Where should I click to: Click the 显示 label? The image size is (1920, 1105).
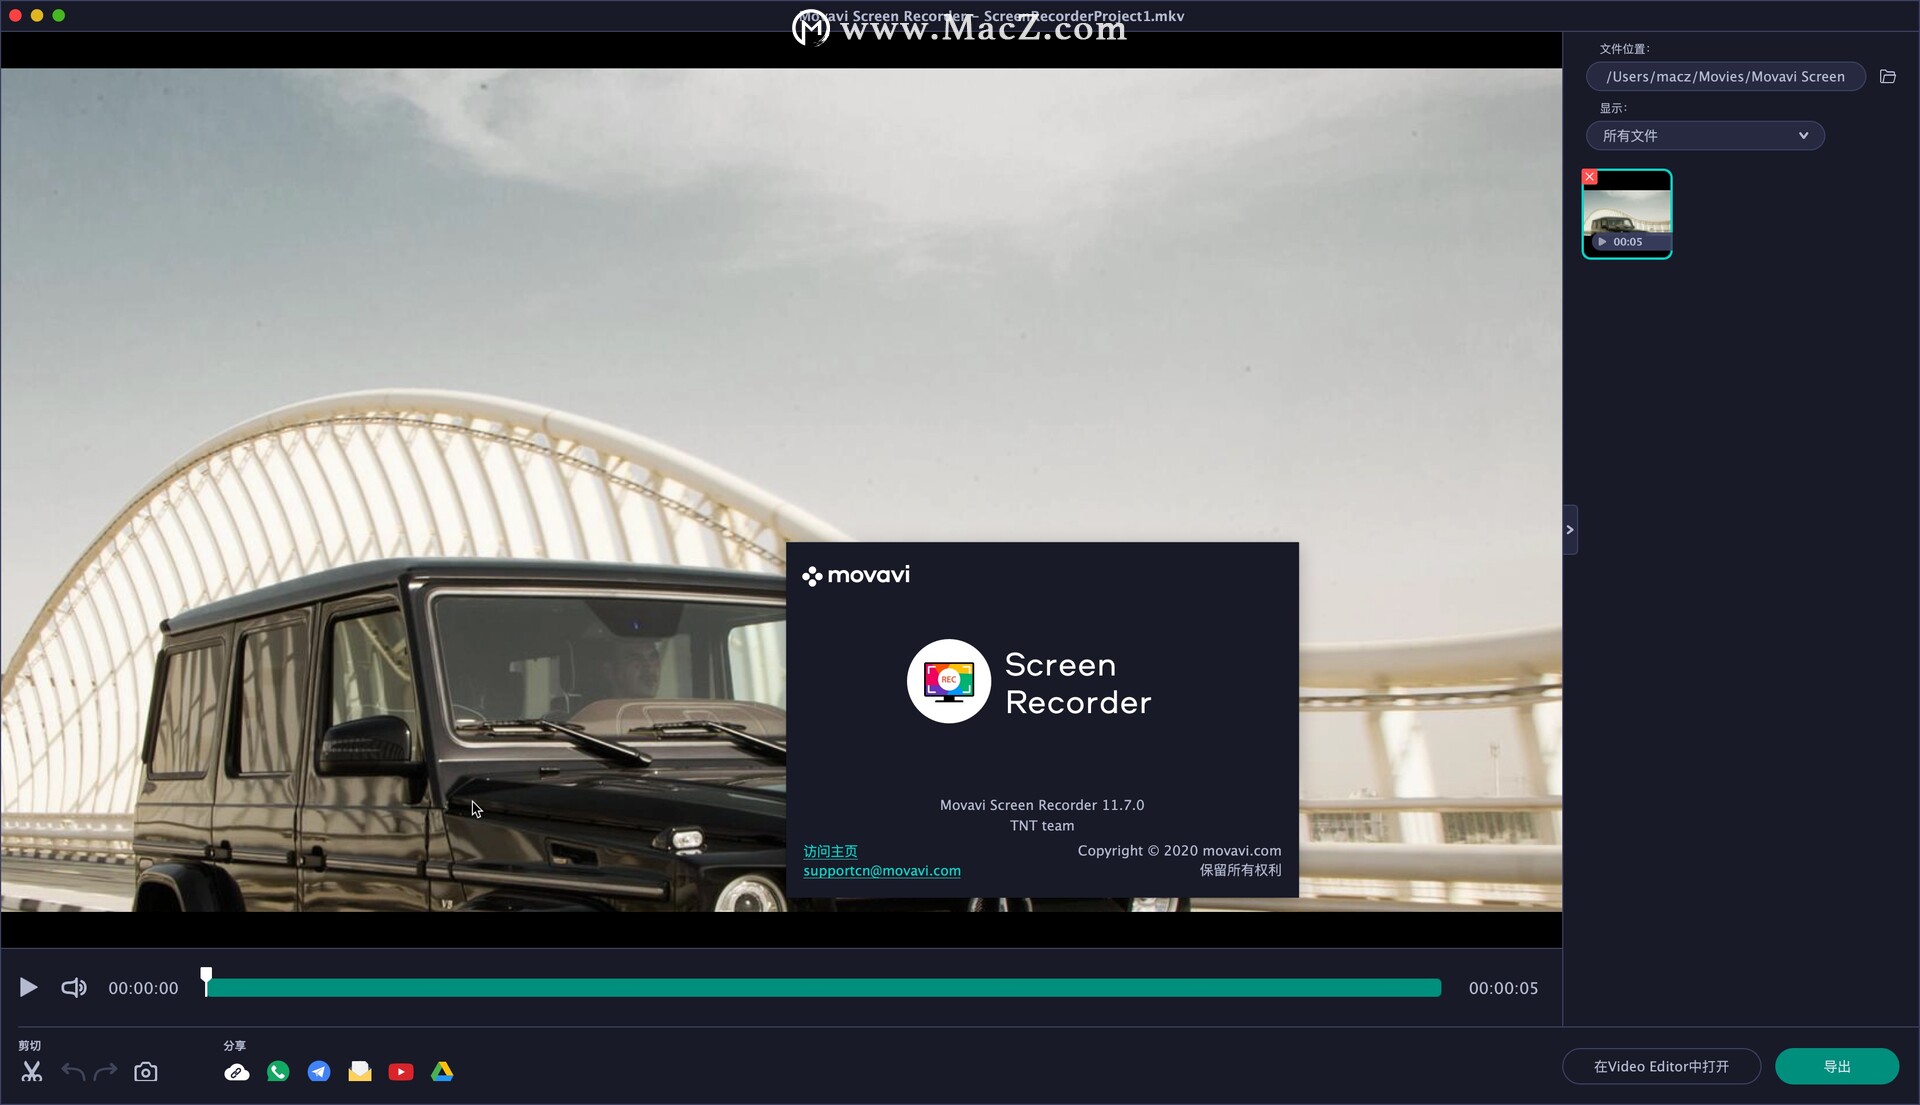click(x=1612, y=108)
